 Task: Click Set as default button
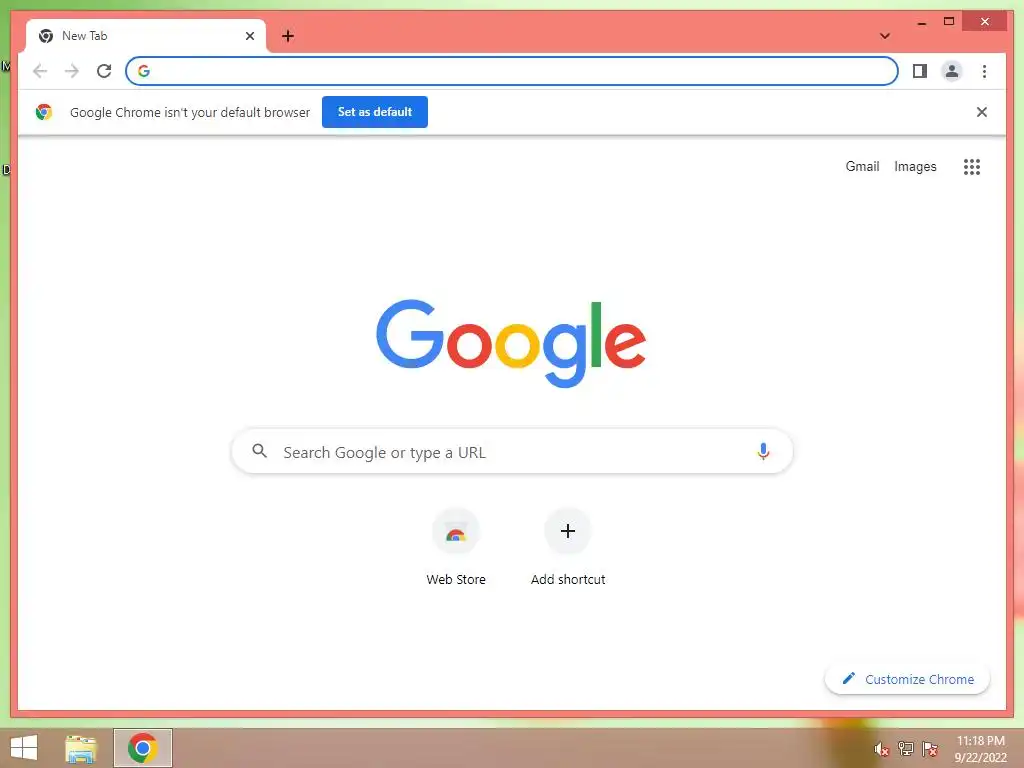click(375, 112)
